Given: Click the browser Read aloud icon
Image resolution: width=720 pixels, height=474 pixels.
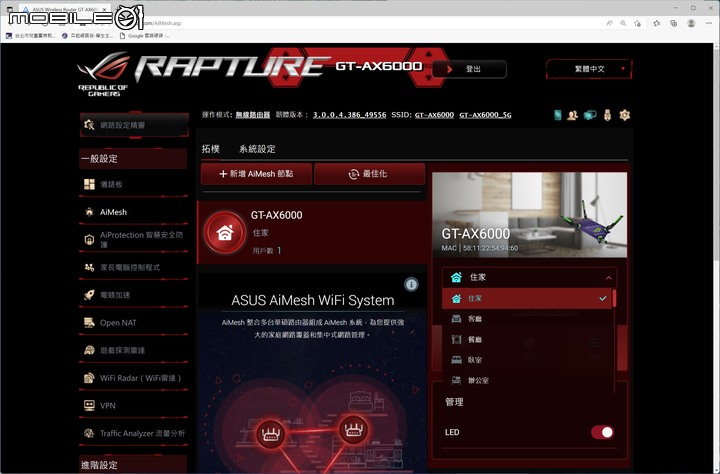Looking at the screenshot, I should tap(609, 23).
